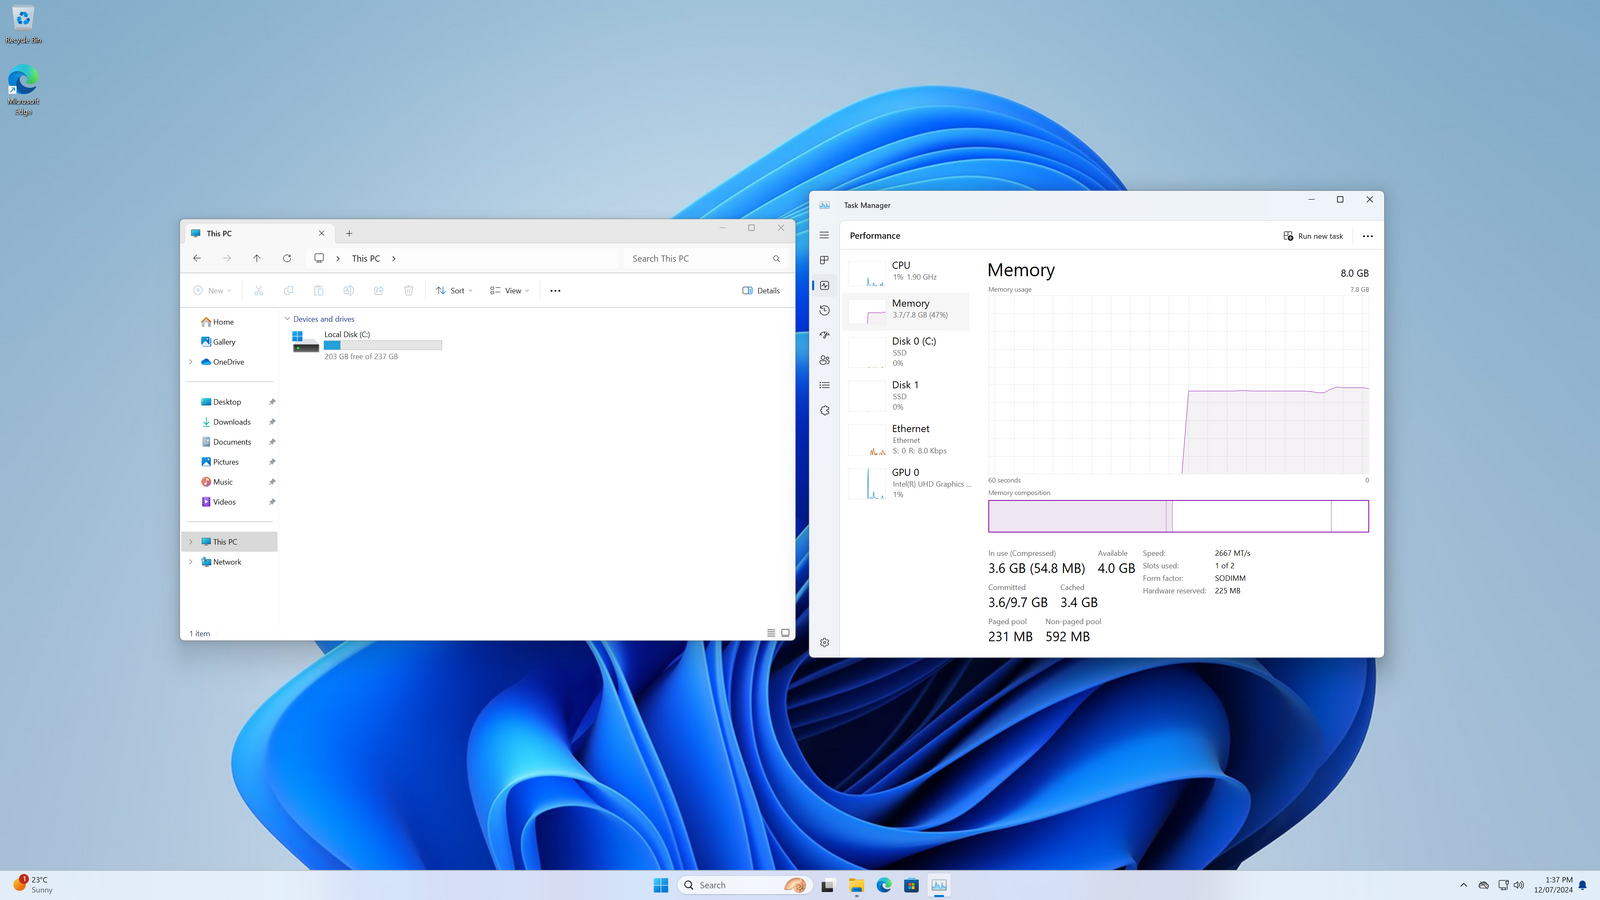The height and width of the screenshot is (900, 1600).
Task: Select Performance page icon in Task Manager
Action: tap(824, 285)
